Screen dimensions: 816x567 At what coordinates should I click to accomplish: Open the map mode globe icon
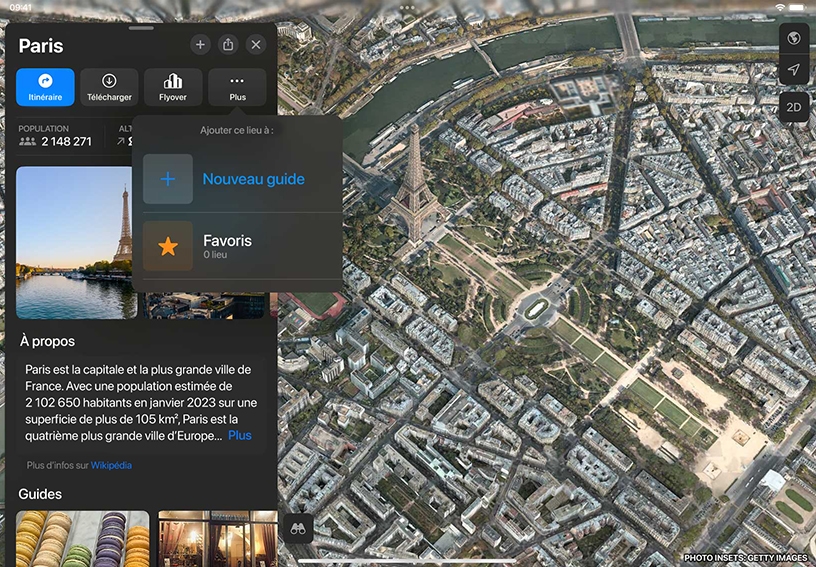pyautogui.click(x=794, y=38)
